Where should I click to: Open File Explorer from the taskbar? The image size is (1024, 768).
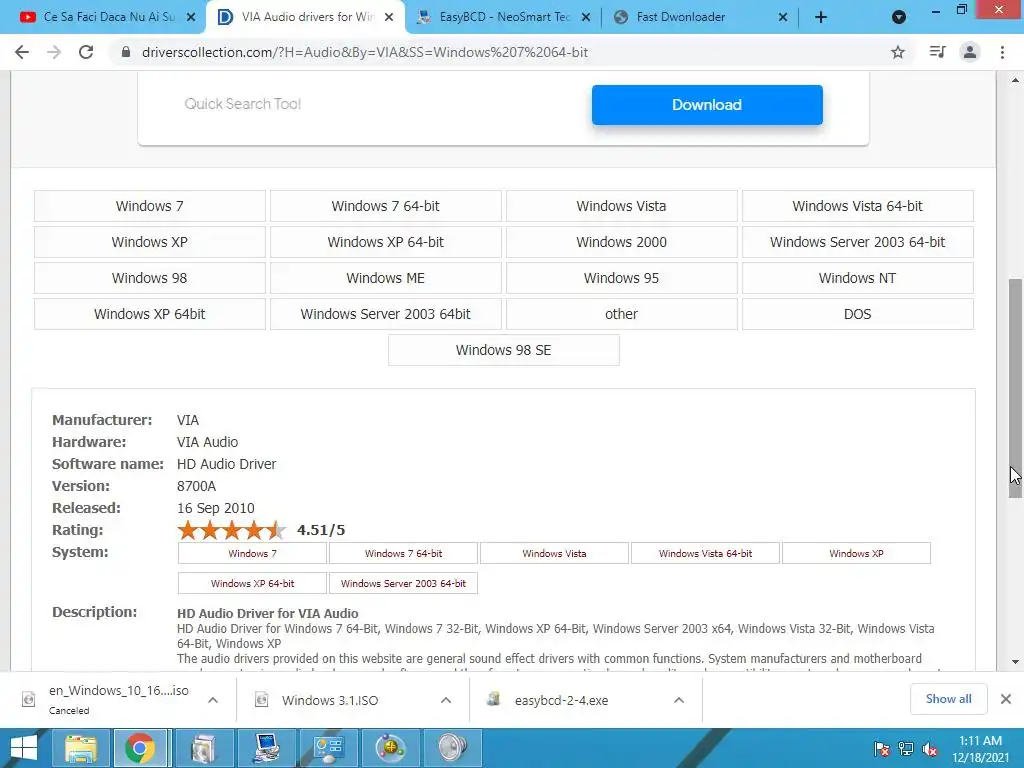click(80, 748)
